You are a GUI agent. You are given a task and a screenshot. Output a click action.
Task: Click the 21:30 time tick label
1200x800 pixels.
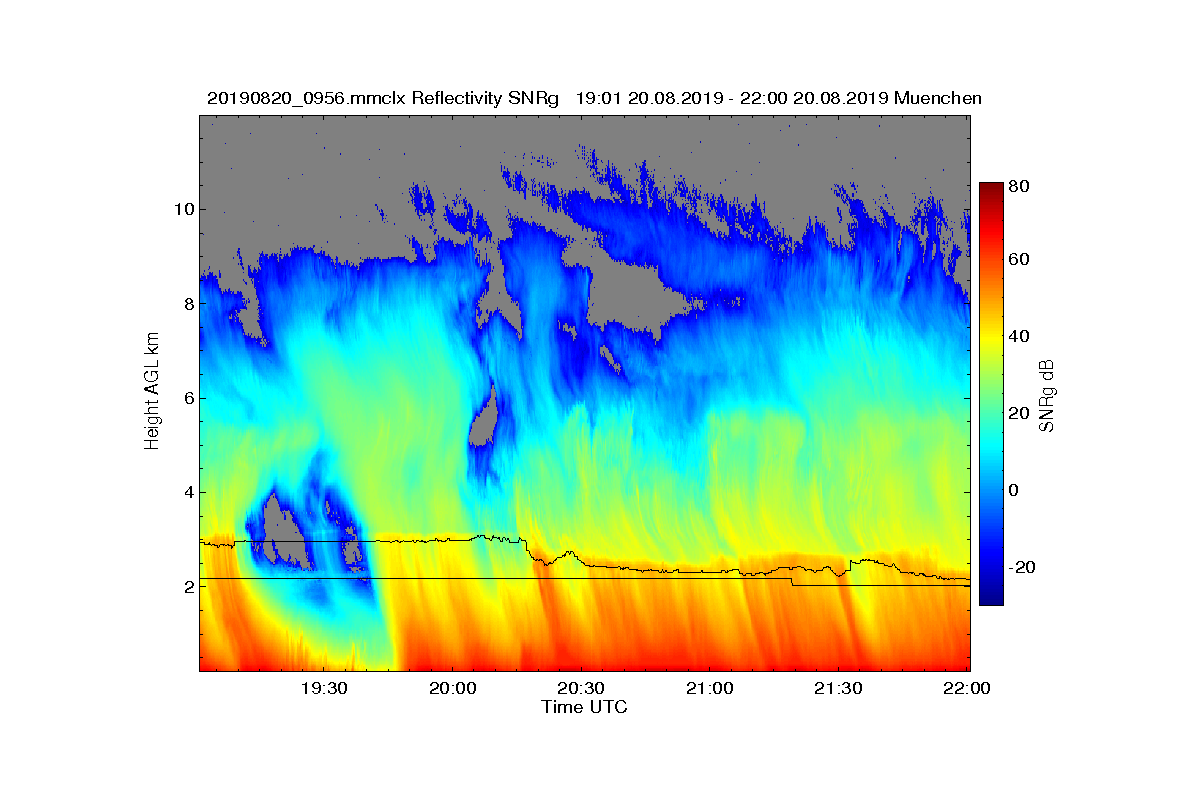coord(838,688)
